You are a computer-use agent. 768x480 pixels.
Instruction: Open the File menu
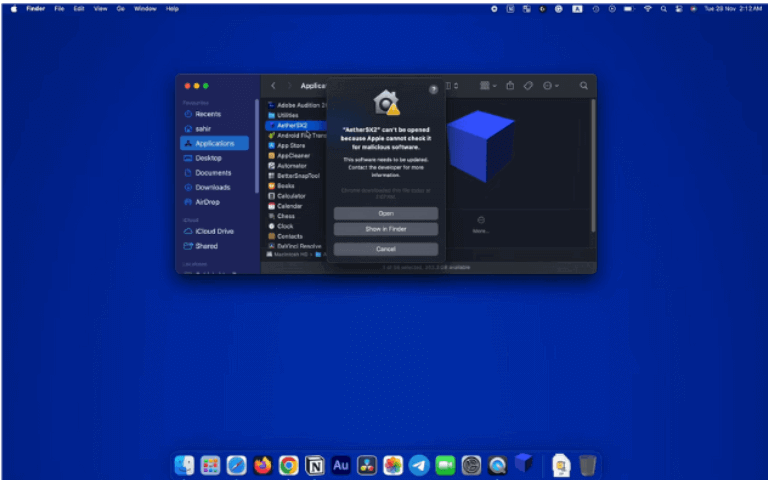pyautogui.click(x=59, y=9)
